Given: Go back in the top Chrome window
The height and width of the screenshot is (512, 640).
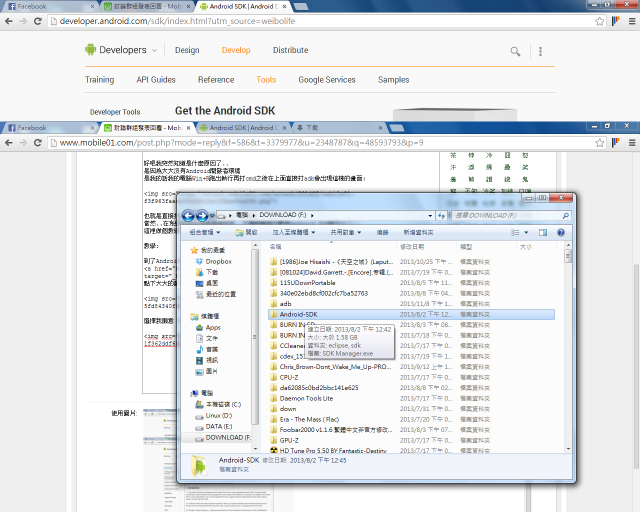Looking at the screenshot, I should [x=9, y=21].
